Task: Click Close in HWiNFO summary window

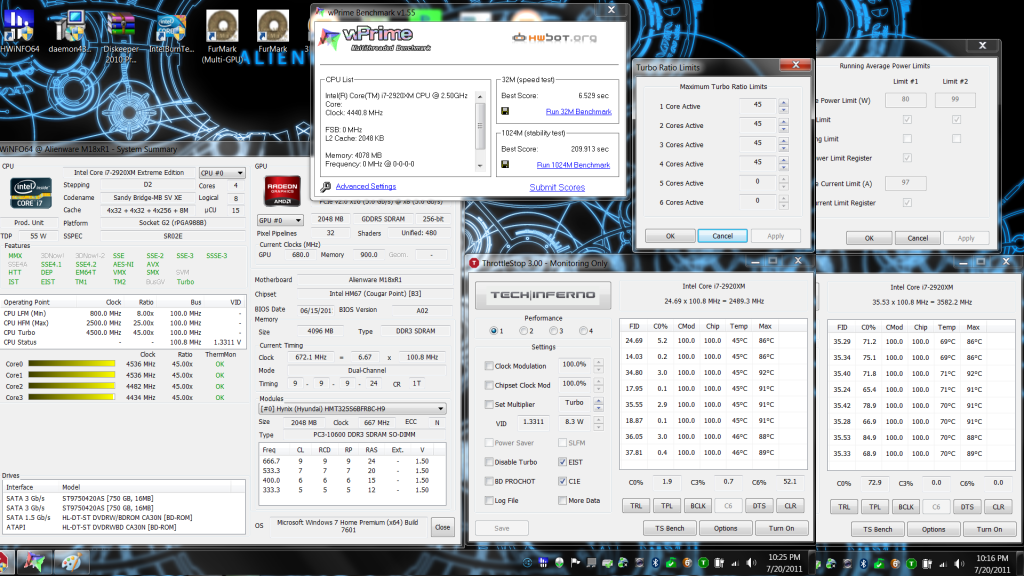Action: [442, 527]
